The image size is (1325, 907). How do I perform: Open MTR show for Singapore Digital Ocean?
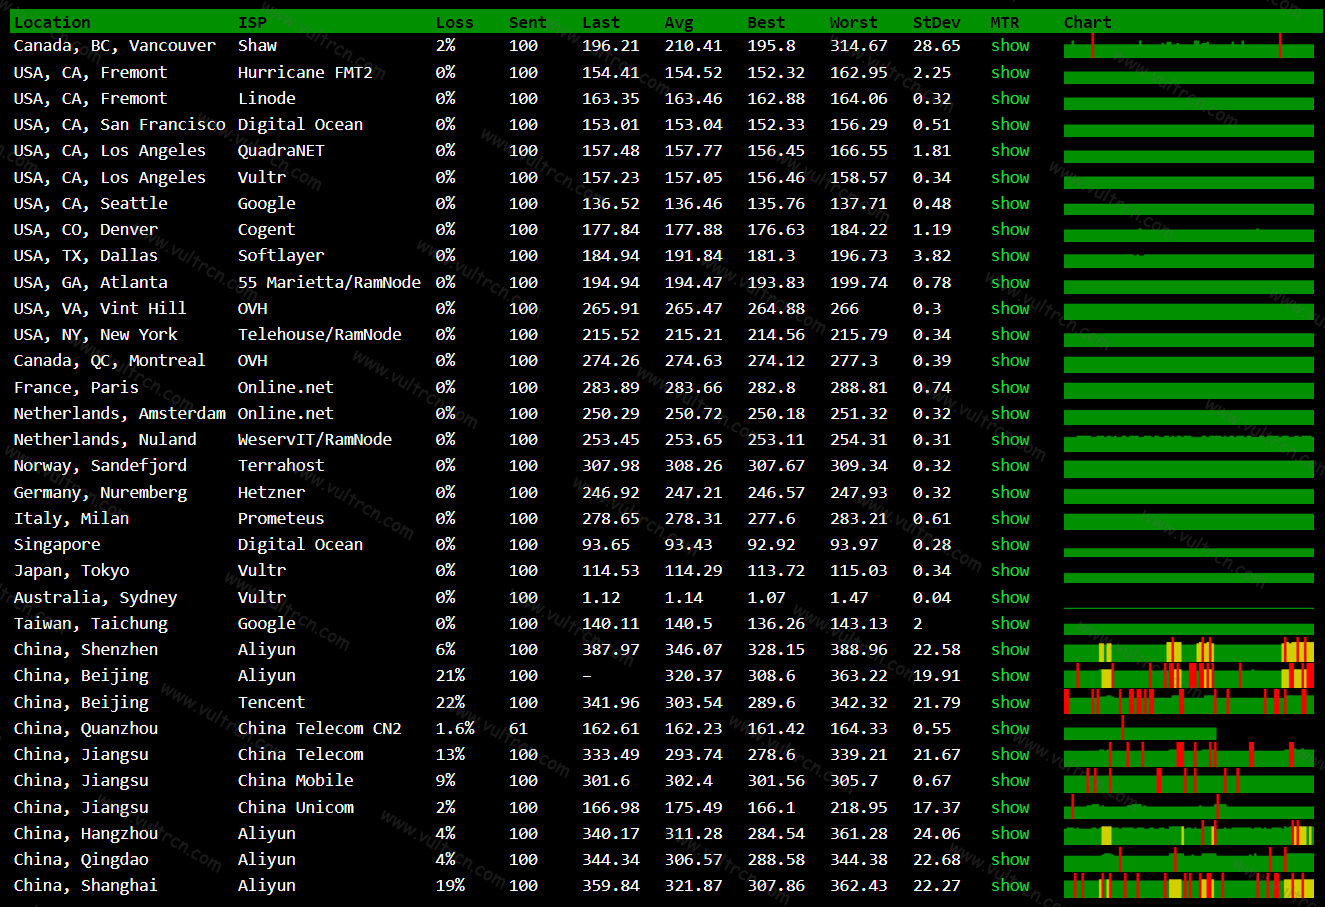pyautogui.click(x=1010, y=544)
